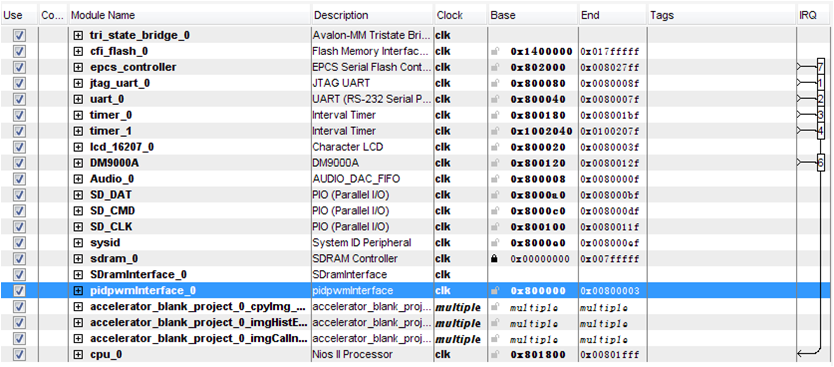This screenshot has width=834, height=367.
Task: Uncheck Use box for uart_0
Action: click(x=19, y=99)
